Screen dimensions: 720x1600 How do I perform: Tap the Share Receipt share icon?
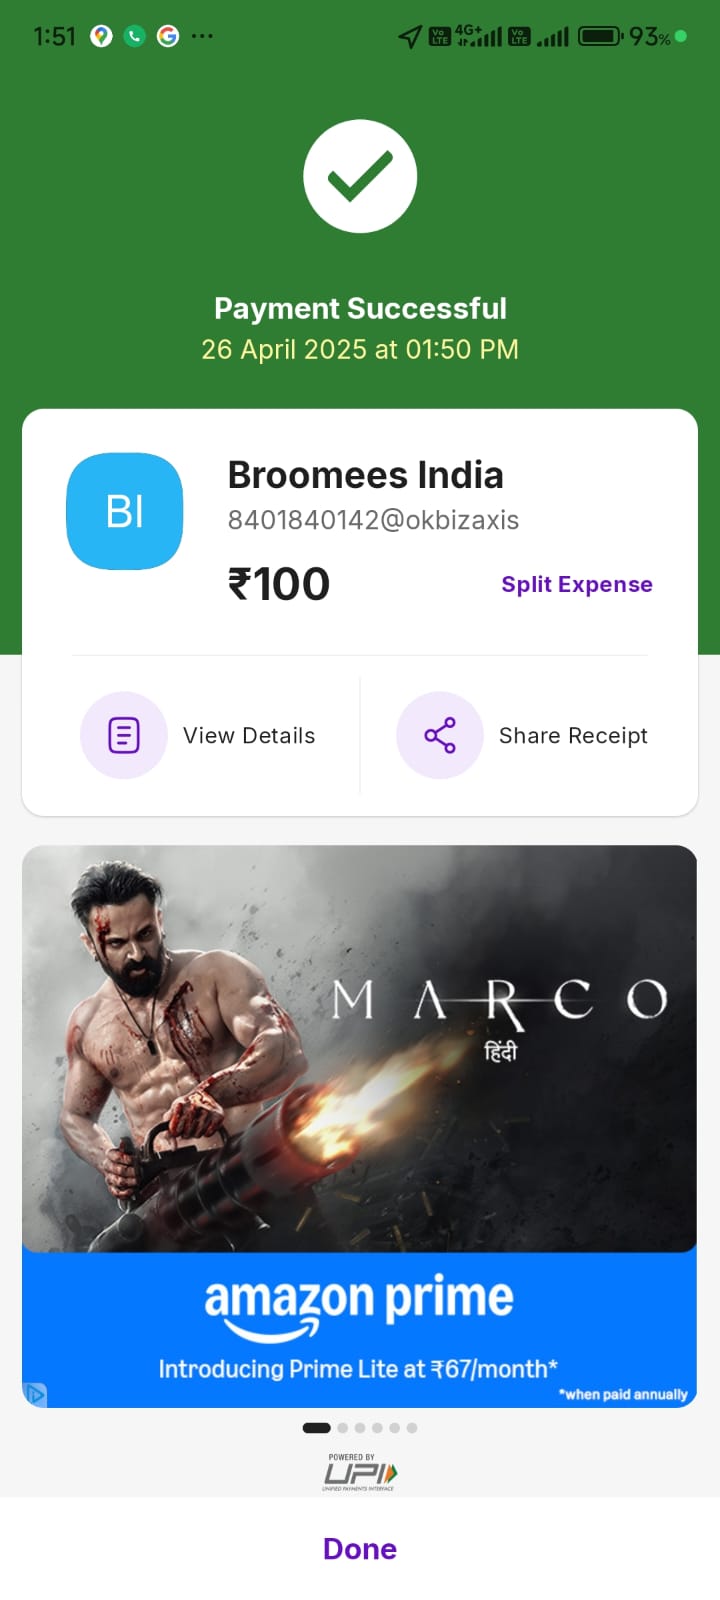pos(440,735)
